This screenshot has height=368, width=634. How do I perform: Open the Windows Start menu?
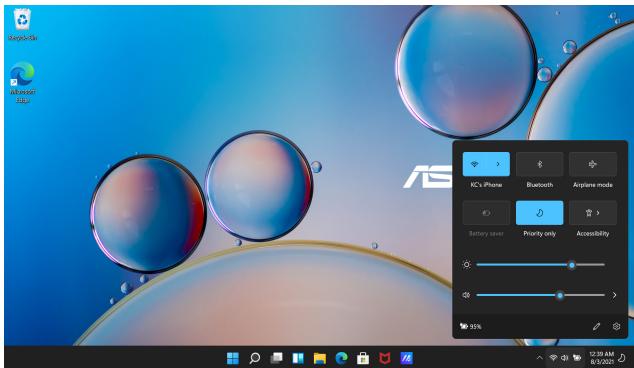tap(233, 358)
